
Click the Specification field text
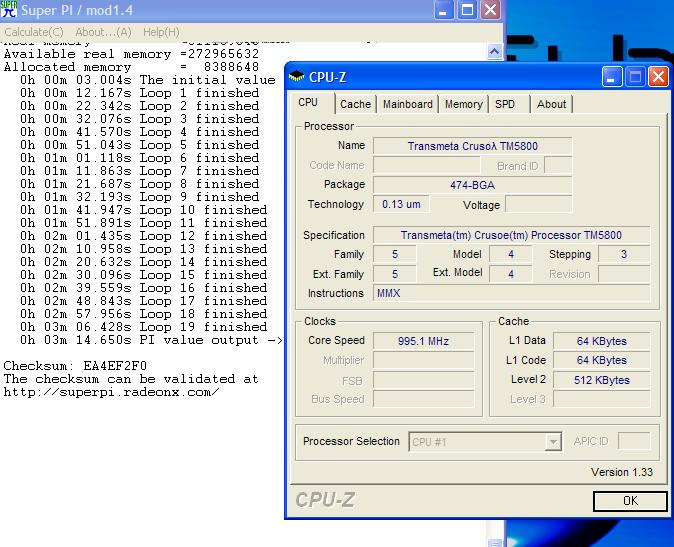click(511, 235)
